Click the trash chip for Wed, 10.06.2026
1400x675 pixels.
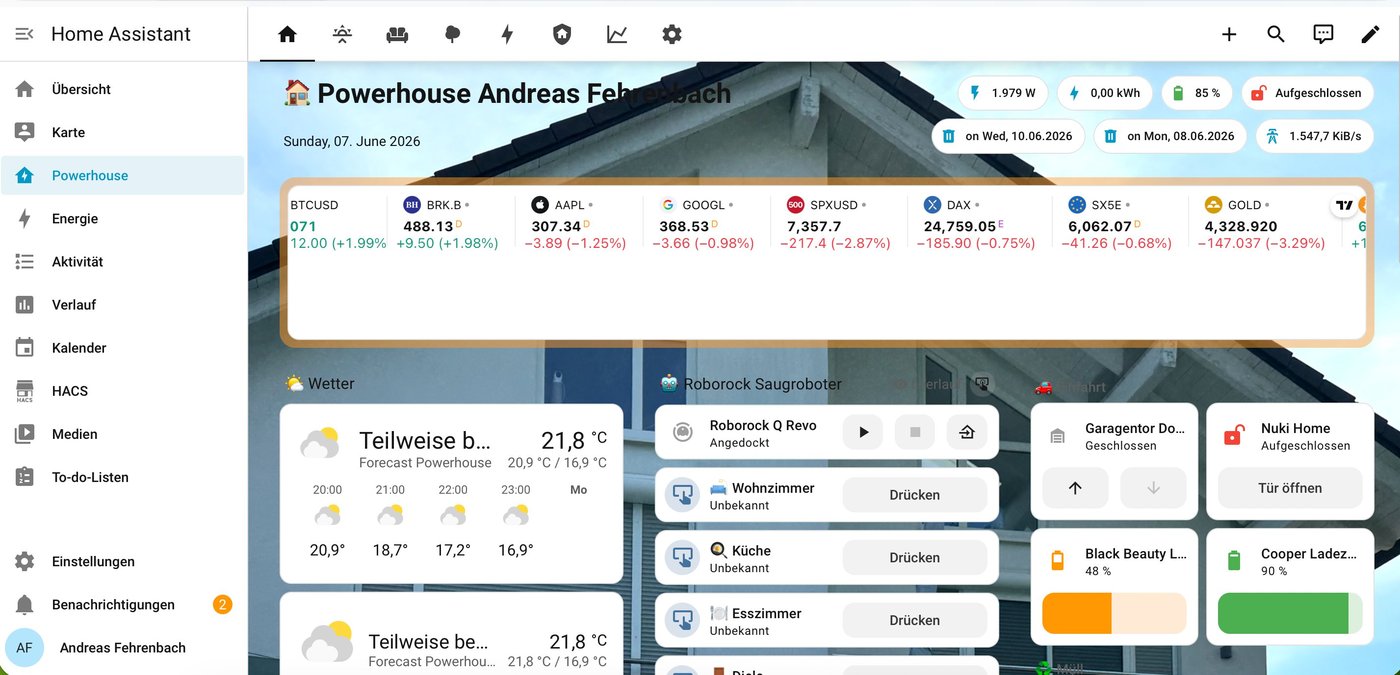pos(1008,136)
